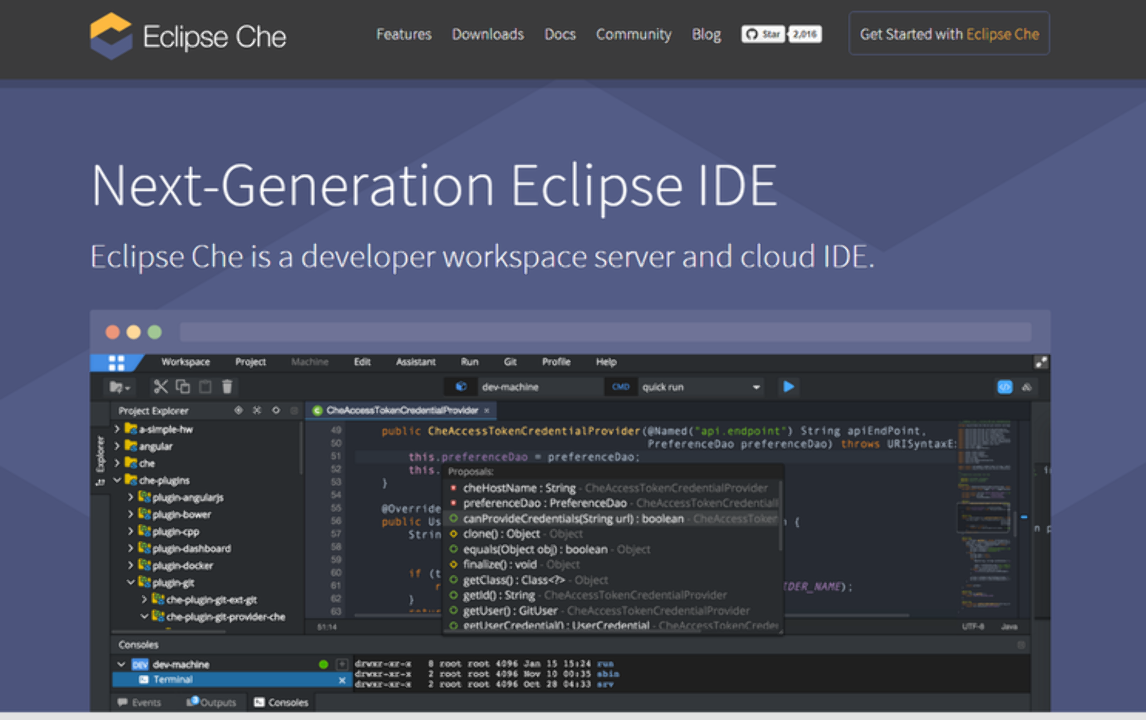The image size is (1146, 720).
Task: Select che-plugin-git-ext-git item
Action: 211,599
